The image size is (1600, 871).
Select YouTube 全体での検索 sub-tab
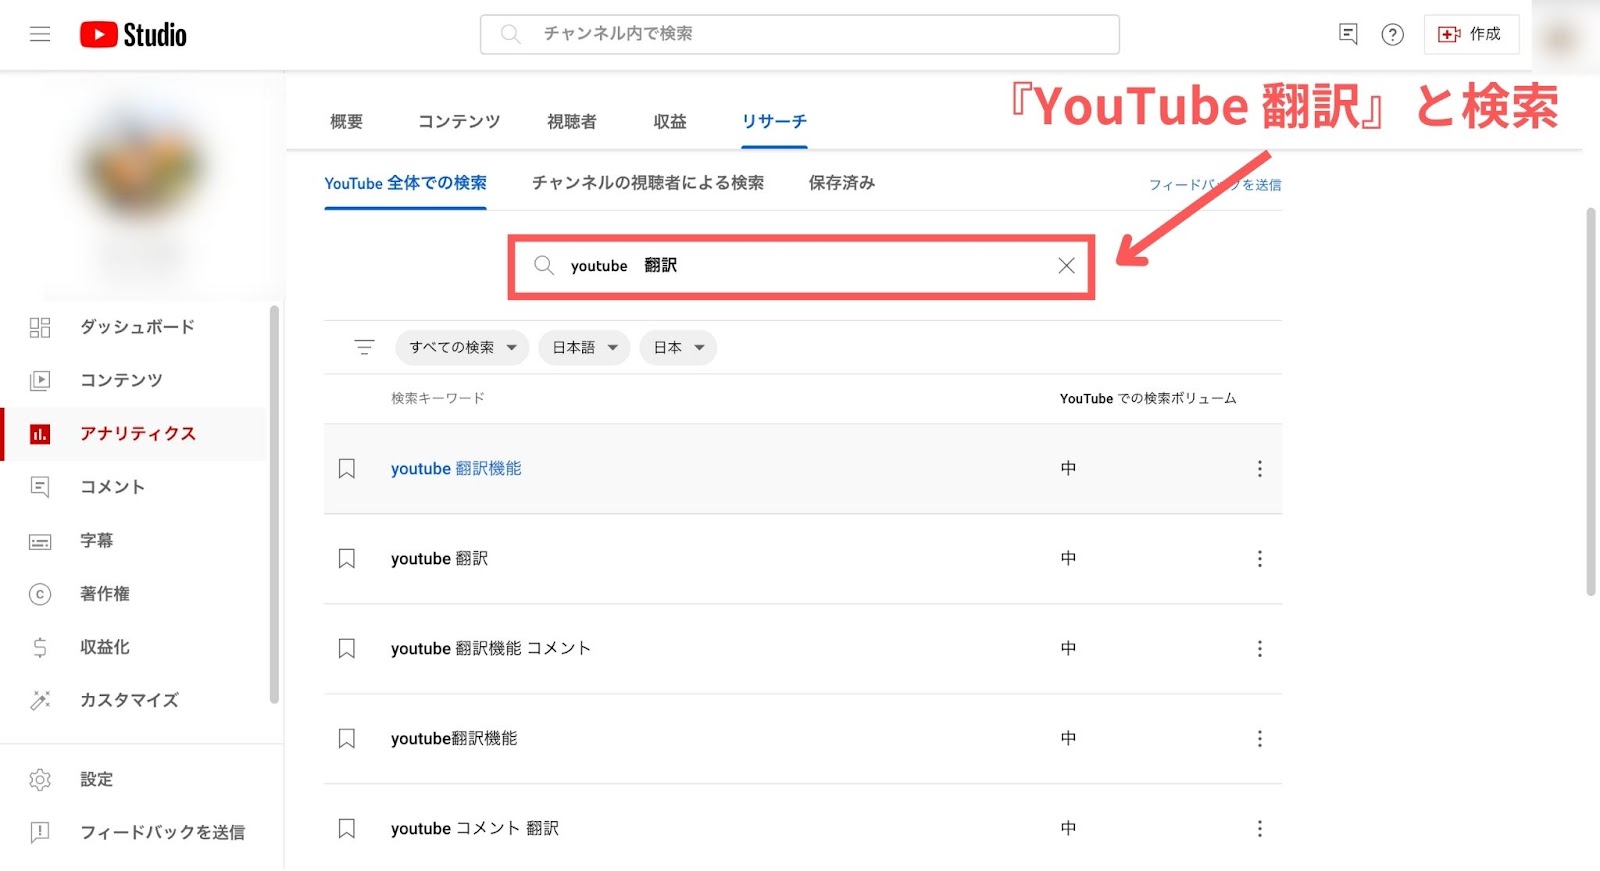click(x=405, y=183)
